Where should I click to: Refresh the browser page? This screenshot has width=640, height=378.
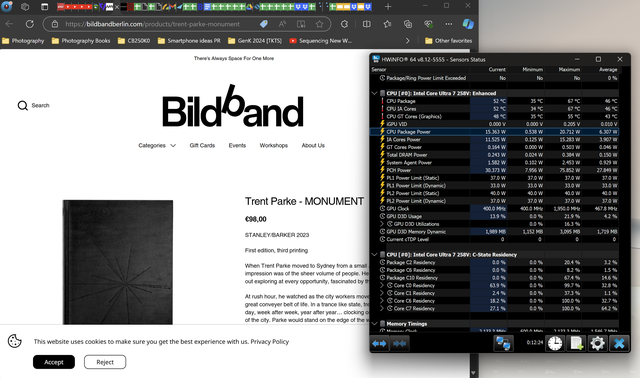click(x=30, y=24)
